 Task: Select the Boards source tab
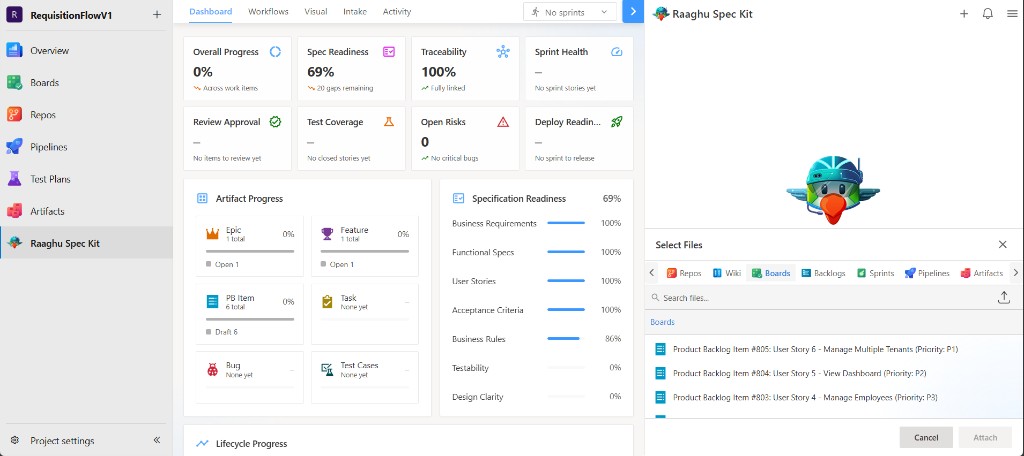pos(771,273)
